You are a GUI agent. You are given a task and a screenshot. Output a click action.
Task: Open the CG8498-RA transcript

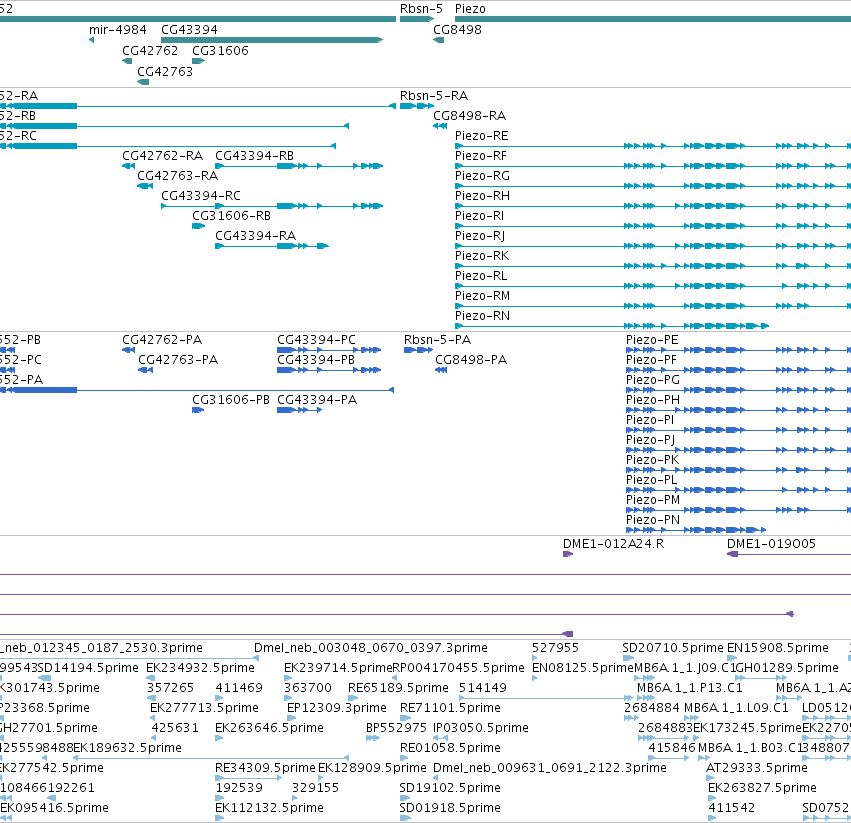469,116
